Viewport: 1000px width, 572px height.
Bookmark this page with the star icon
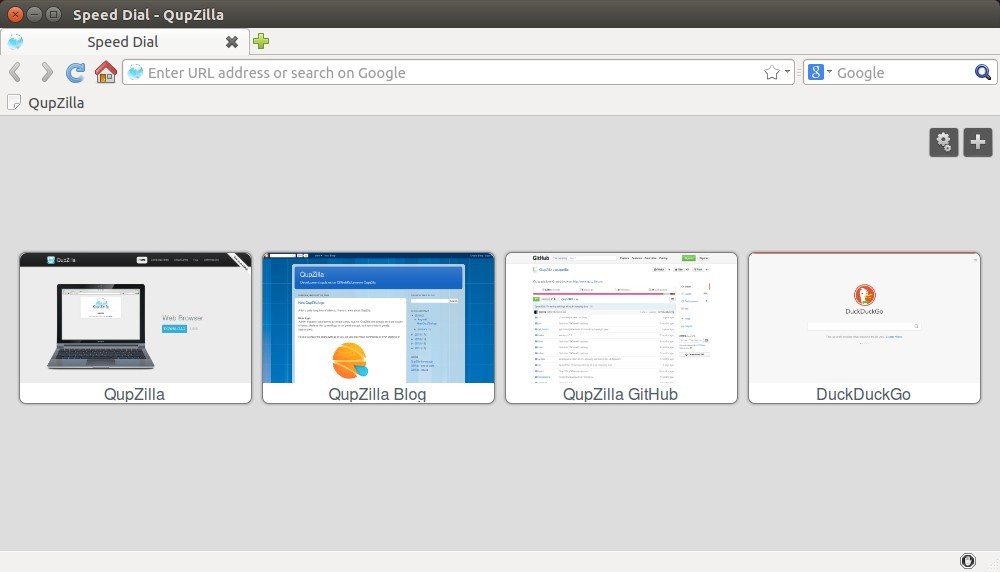772,73
